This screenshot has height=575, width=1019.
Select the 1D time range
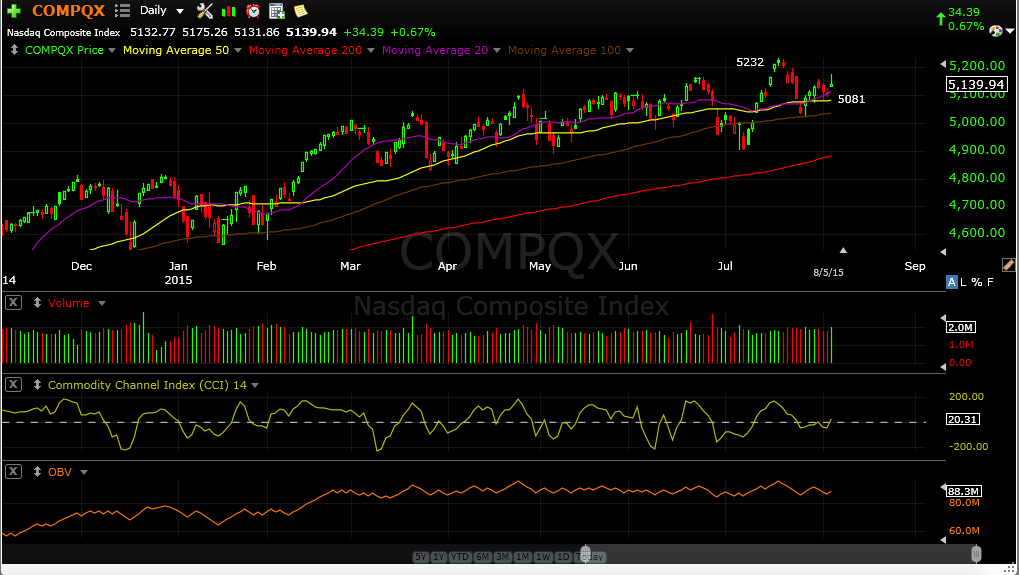(563, 557)
